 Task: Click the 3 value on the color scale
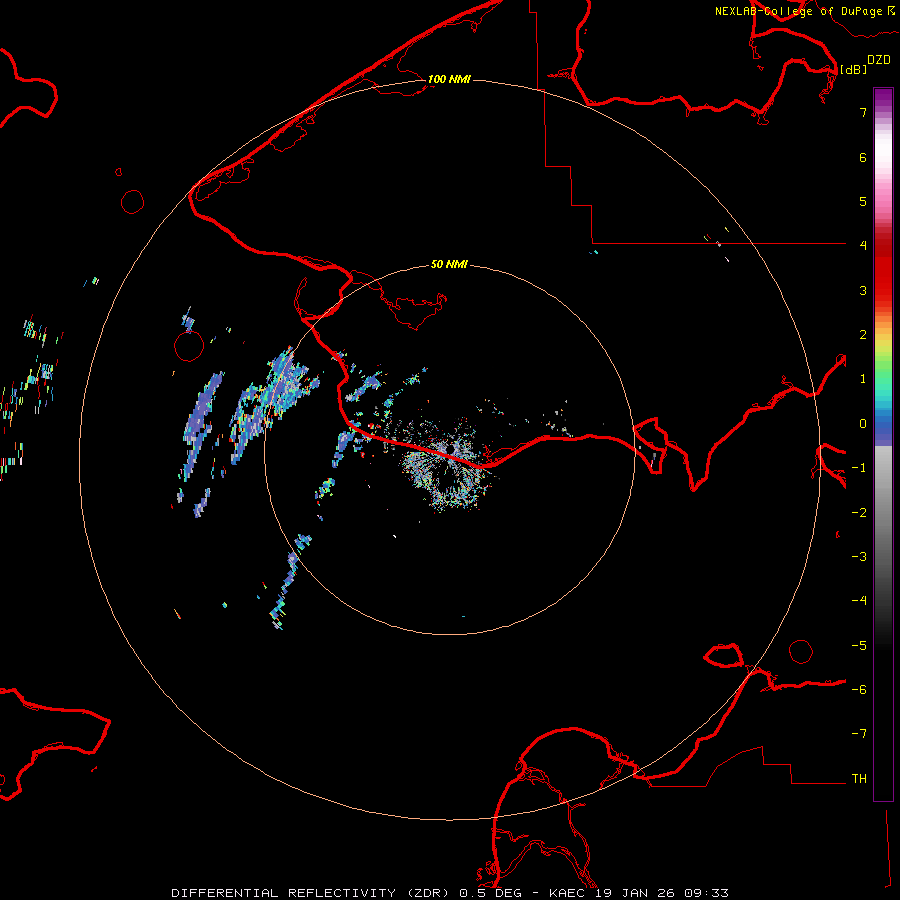tap(863, 290)
